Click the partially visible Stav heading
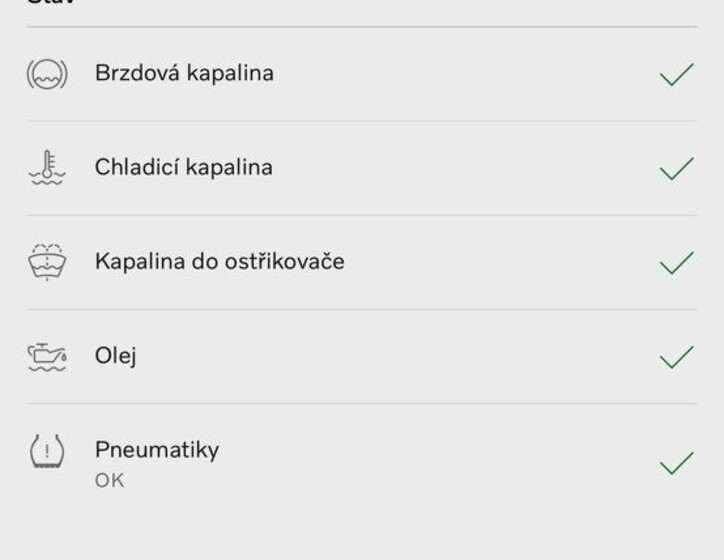The width and height of the screenshot is (724, 560). pos(51,2)
